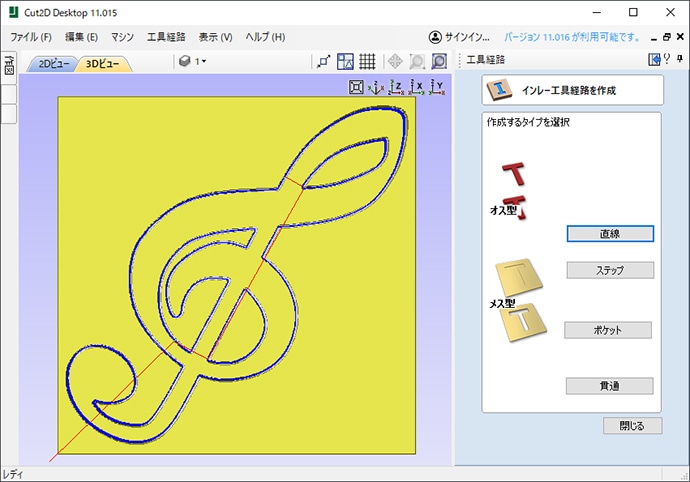Pin the toolpath panel with pushpin
690x482 pixels.
click(x=679, y=60)
